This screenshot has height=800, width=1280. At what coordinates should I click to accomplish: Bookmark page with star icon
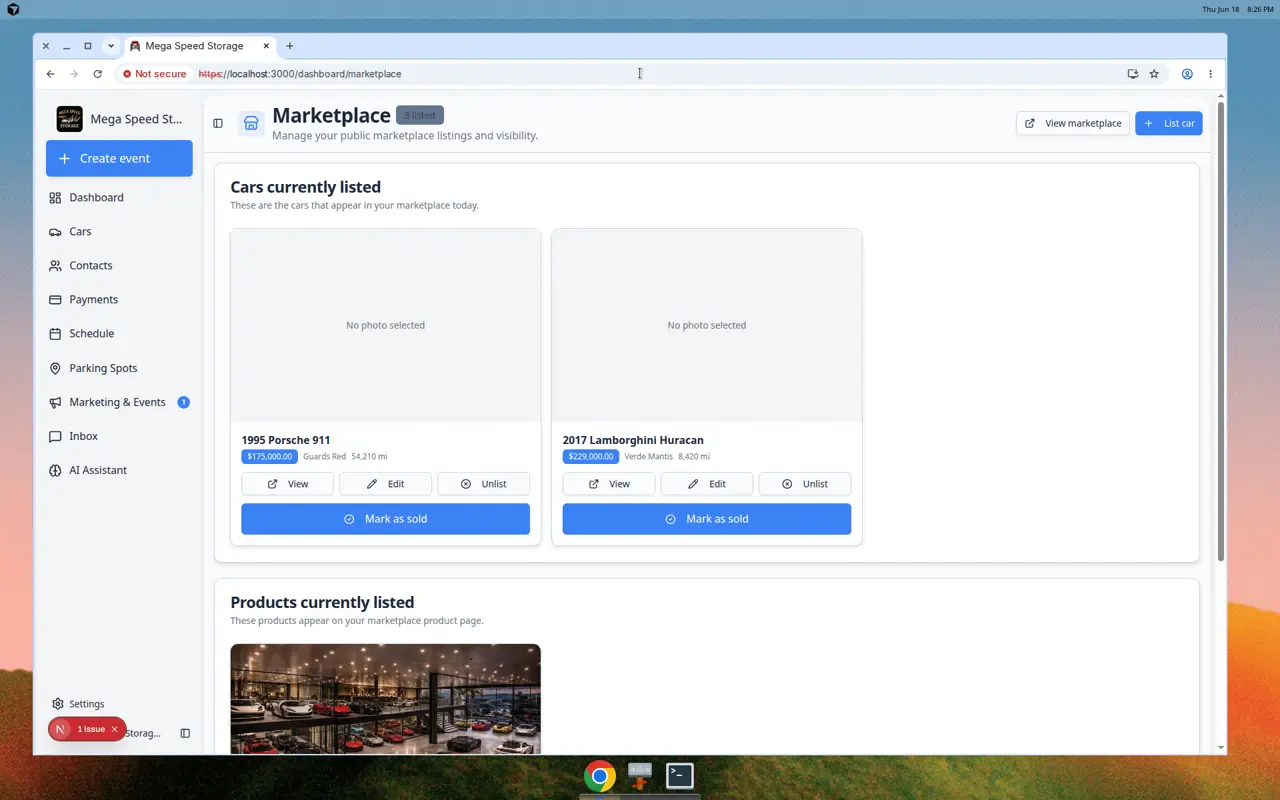point(1154,74)
